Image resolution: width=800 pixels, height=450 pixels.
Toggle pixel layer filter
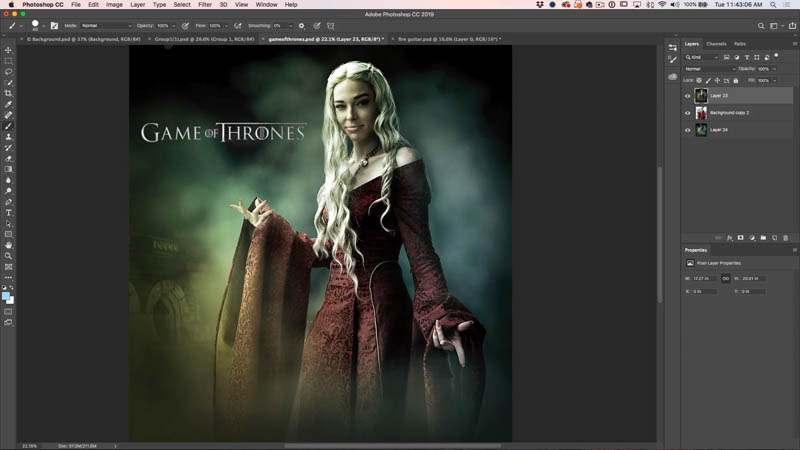click(727, 57)
